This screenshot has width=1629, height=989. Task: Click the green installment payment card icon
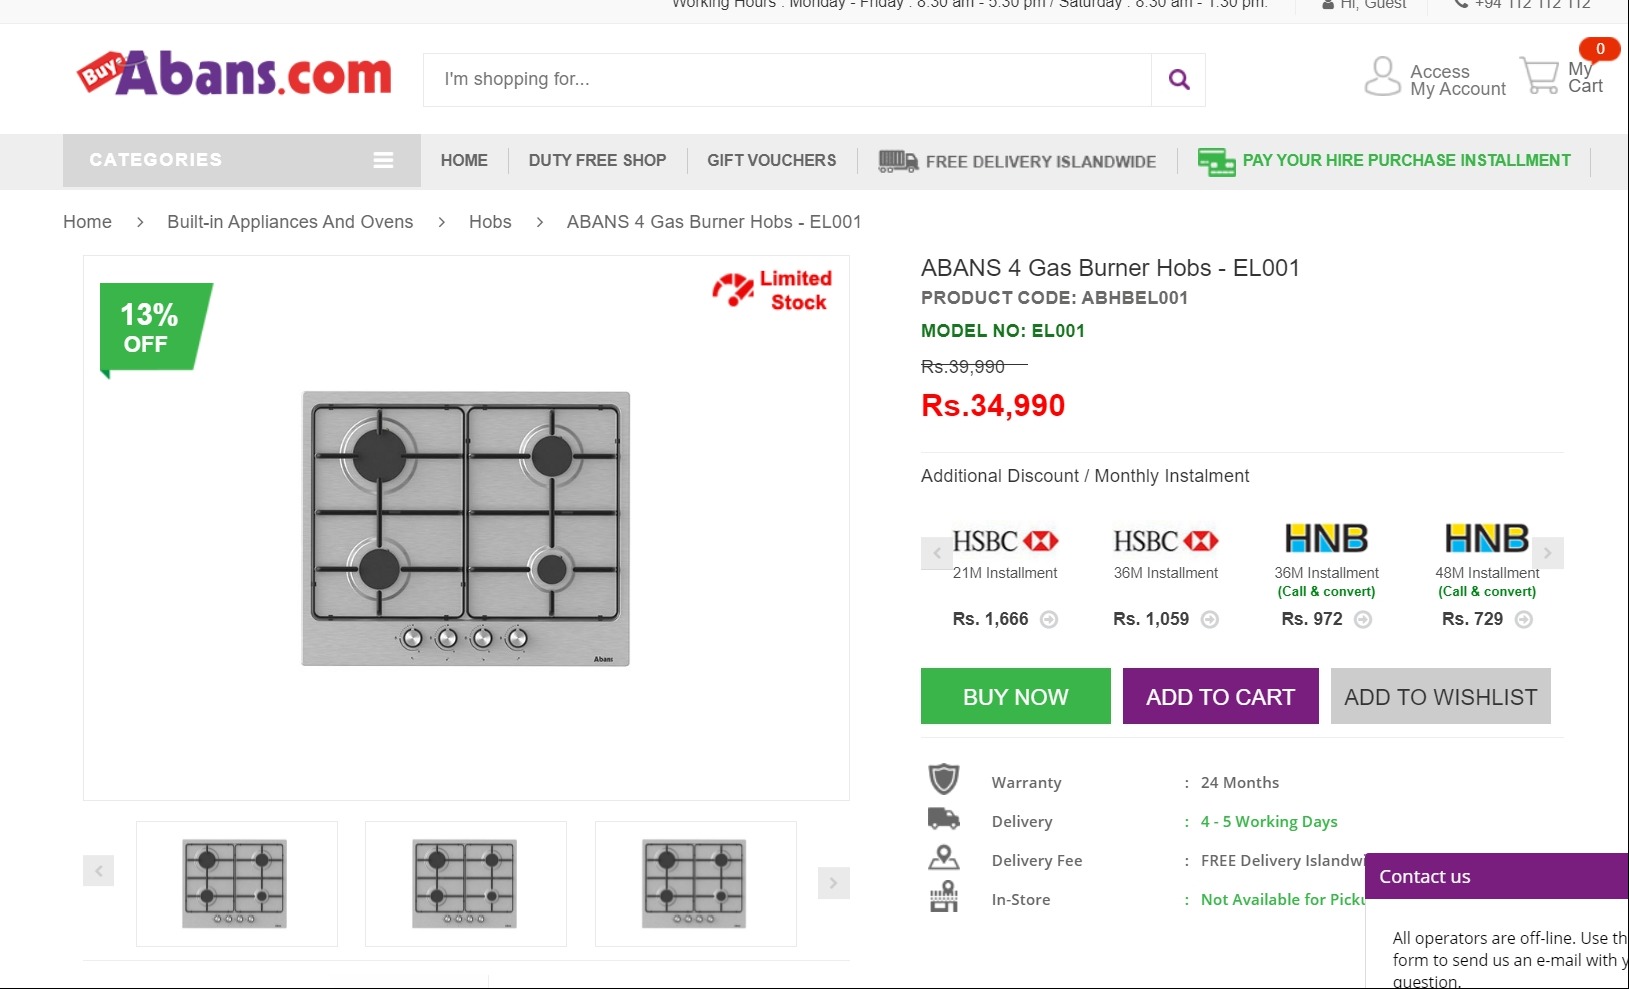[x=1216, y=161]
